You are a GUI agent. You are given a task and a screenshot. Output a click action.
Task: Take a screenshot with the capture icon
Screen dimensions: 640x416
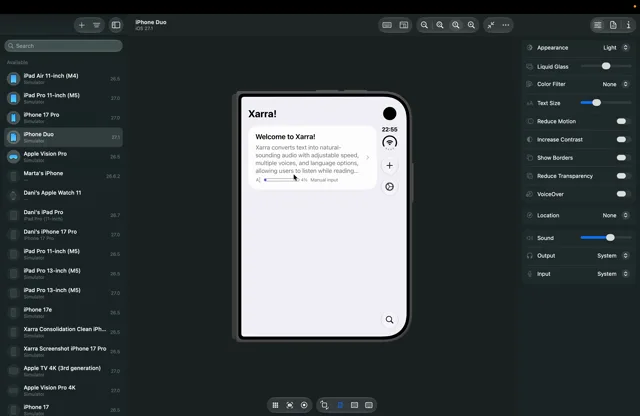tap(290, 405)
